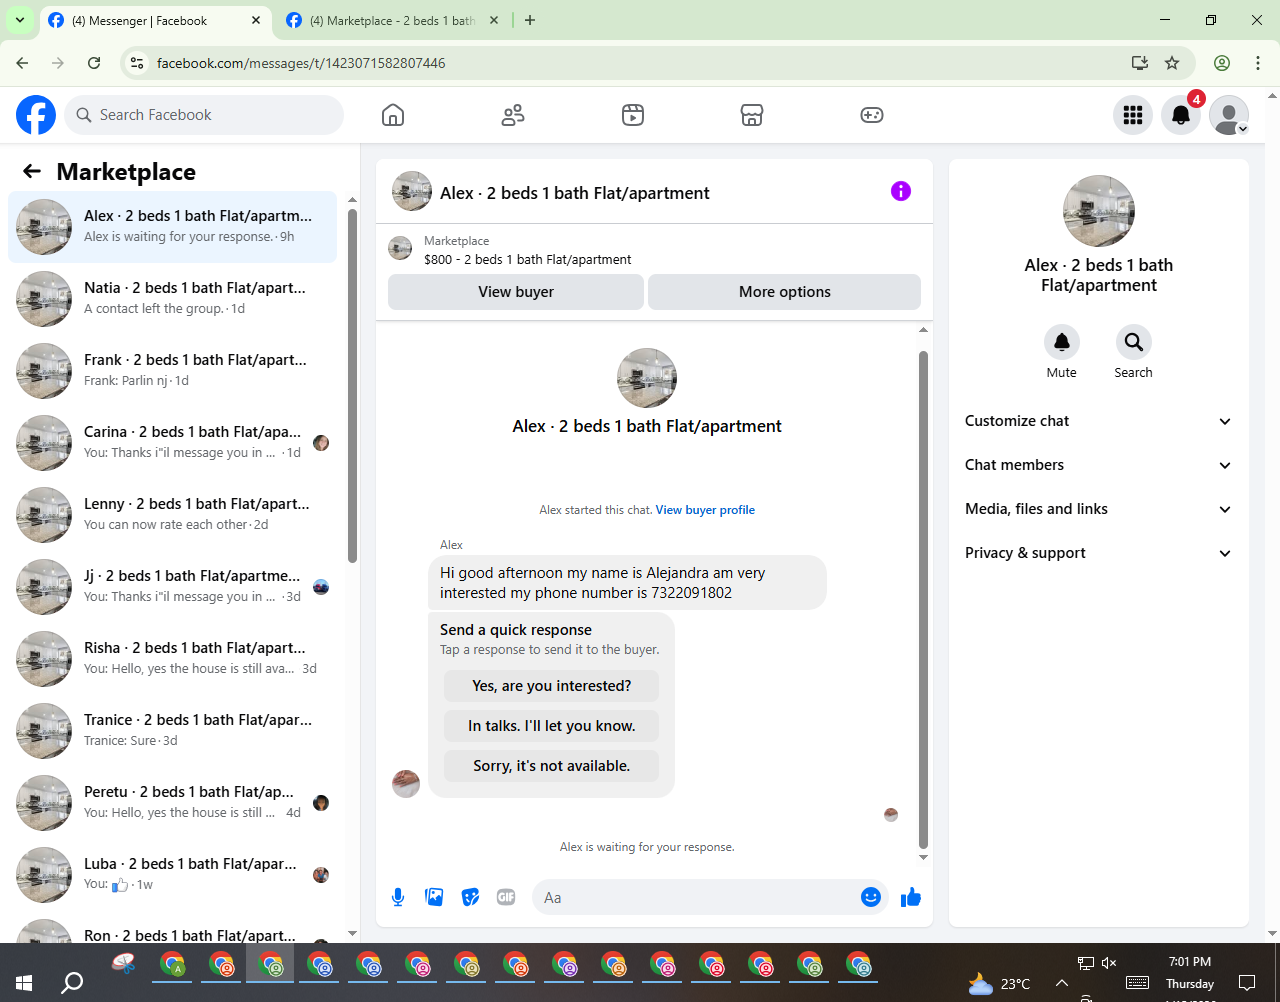Screen dimensions: 1280x1002
Task: Click the chat messages scrollbar
Action: point(923,600)
